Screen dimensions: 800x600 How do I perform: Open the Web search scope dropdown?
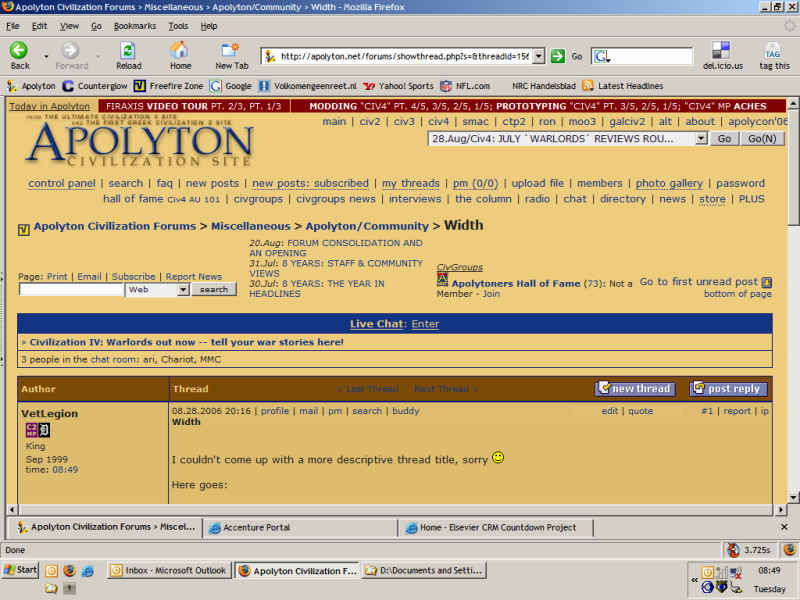pos(183,289)
